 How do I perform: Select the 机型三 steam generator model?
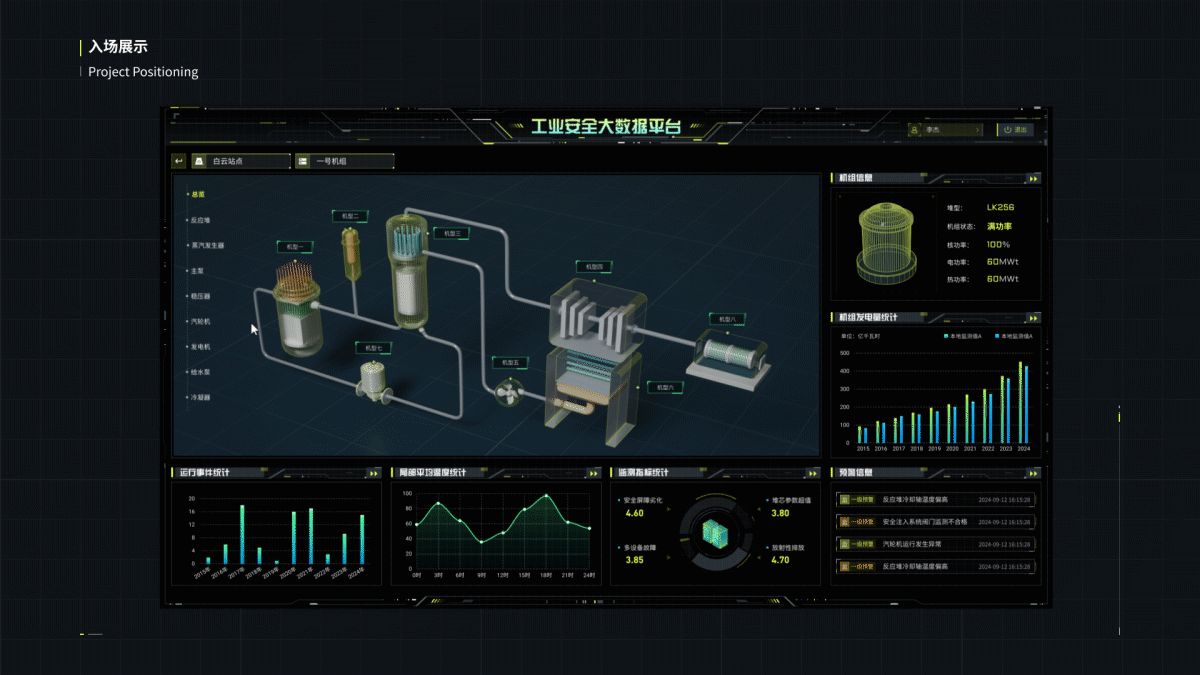point(408,270)
